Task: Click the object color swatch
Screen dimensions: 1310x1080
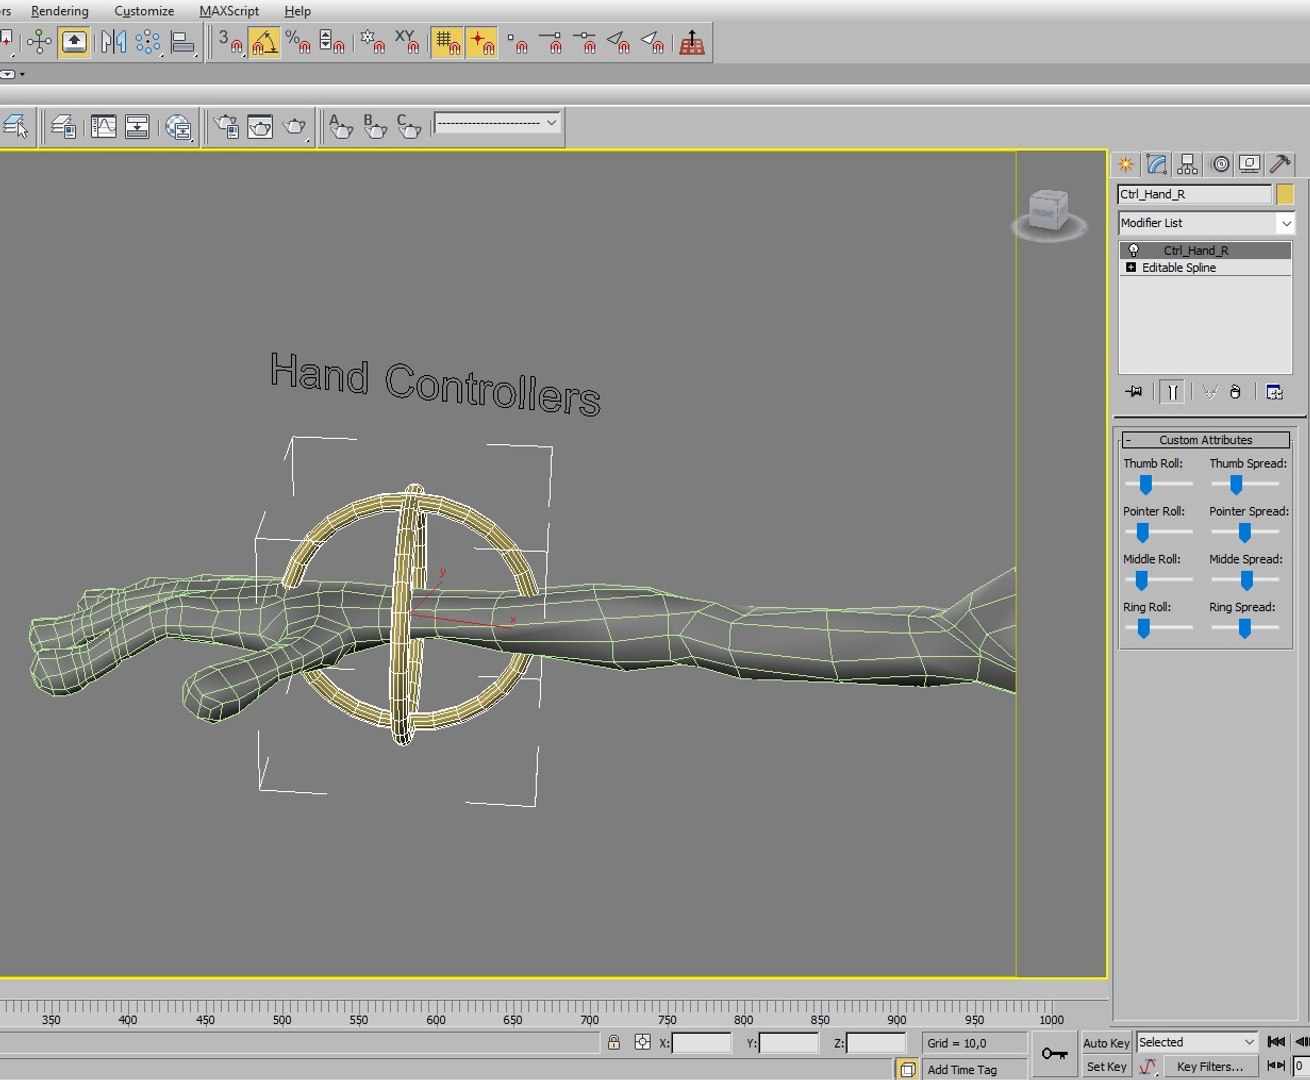Action: click(x=1285, y=194)
